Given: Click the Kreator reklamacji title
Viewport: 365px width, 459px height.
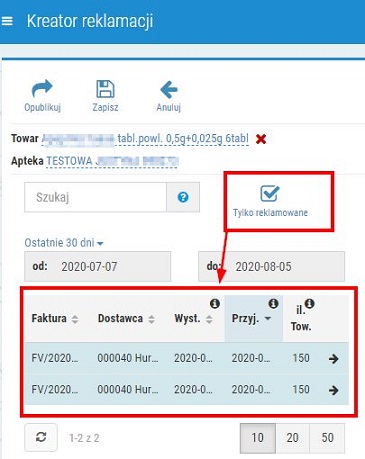Looking at the screenshot, I should (90, 21).
